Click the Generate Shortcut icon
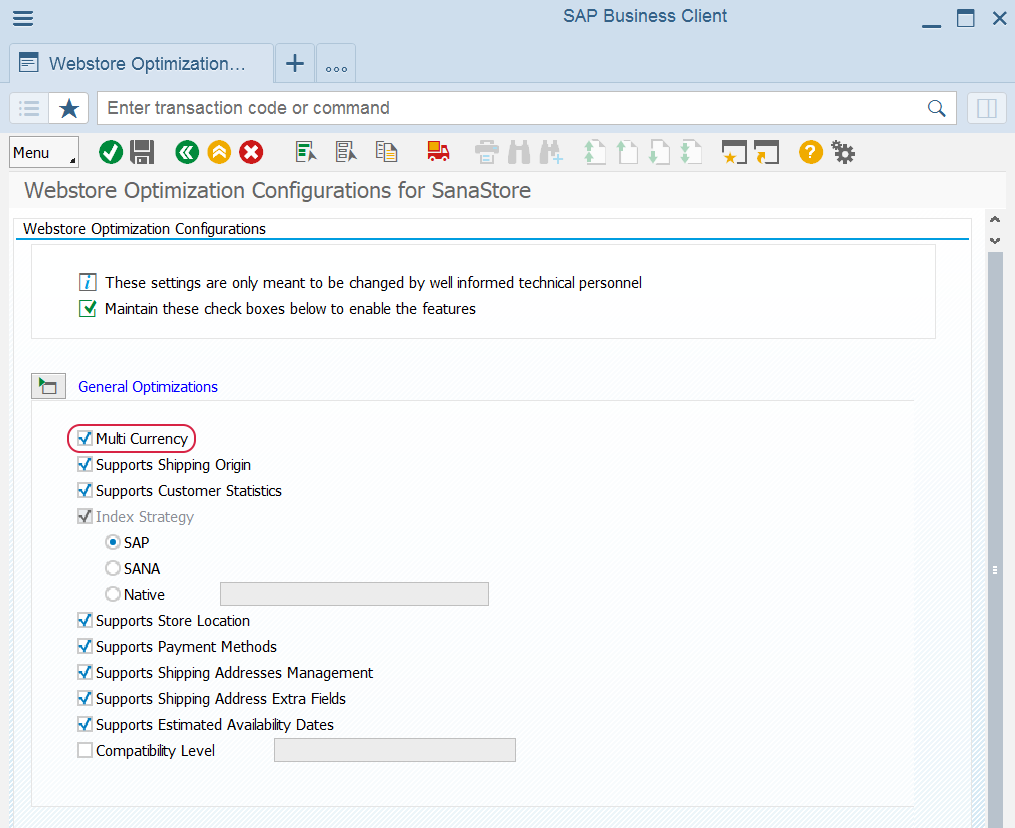This screenshot has height=828, width=1015. (x=766, y=153)
